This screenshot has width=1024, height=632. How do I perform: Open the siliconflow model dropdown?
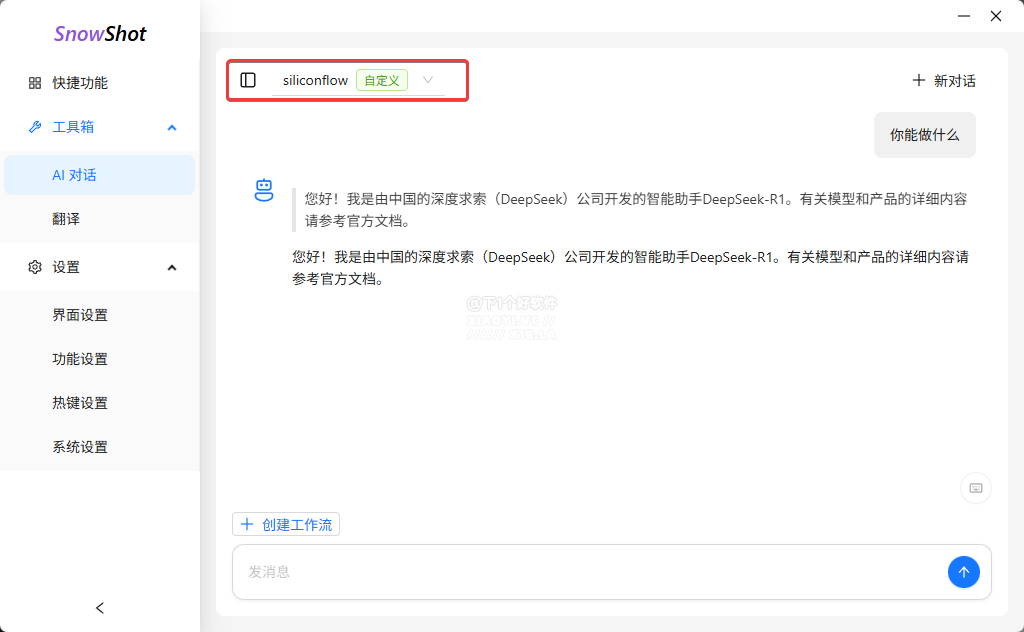pos(359,80)
